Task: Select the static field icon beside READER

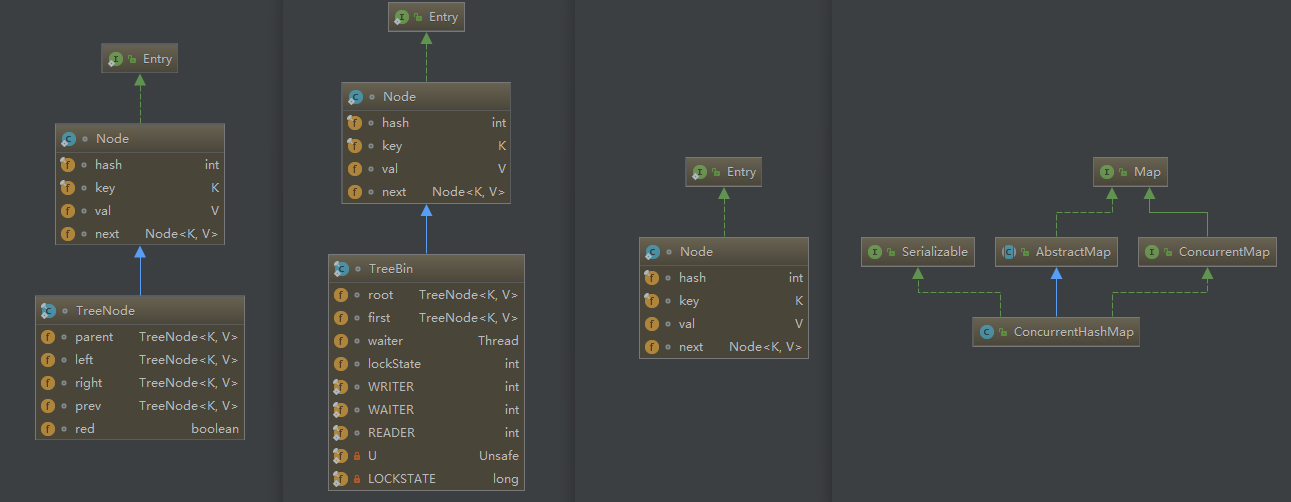Action: coord(341,433)
